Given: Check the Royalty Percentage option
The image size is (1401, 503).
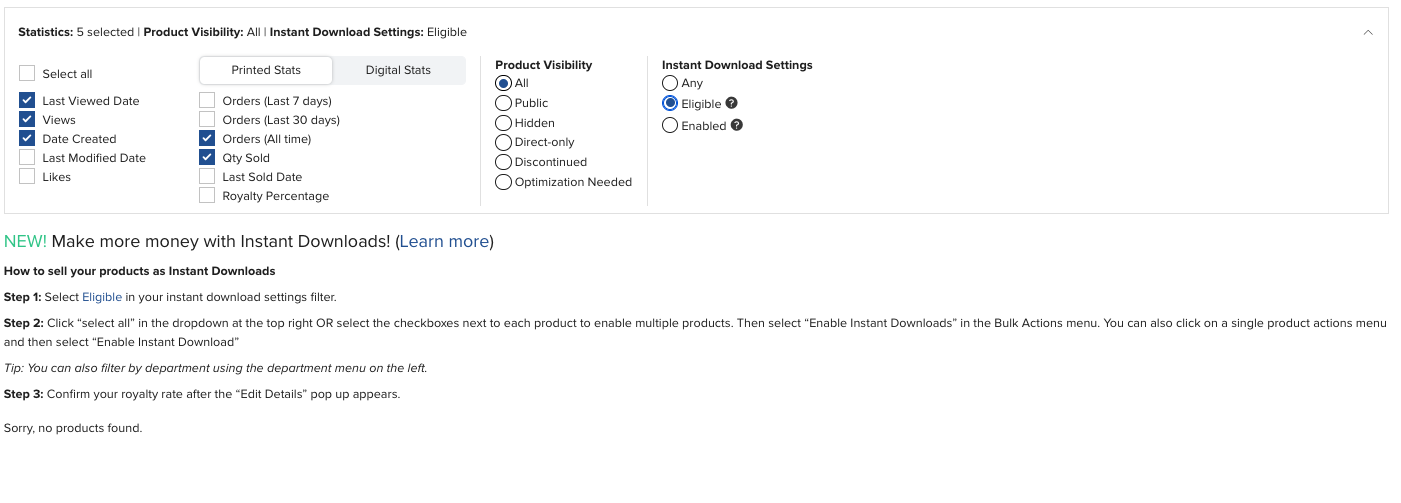Looking at the screenshot, I should coord(207,195).
